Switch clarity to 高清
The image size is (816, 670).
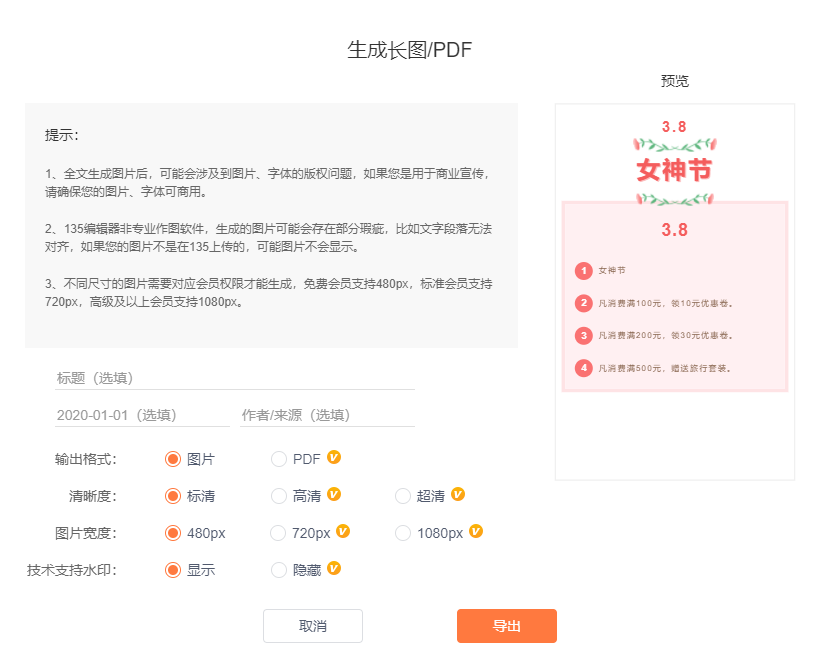pyautogui.click(x=279, y=496)
